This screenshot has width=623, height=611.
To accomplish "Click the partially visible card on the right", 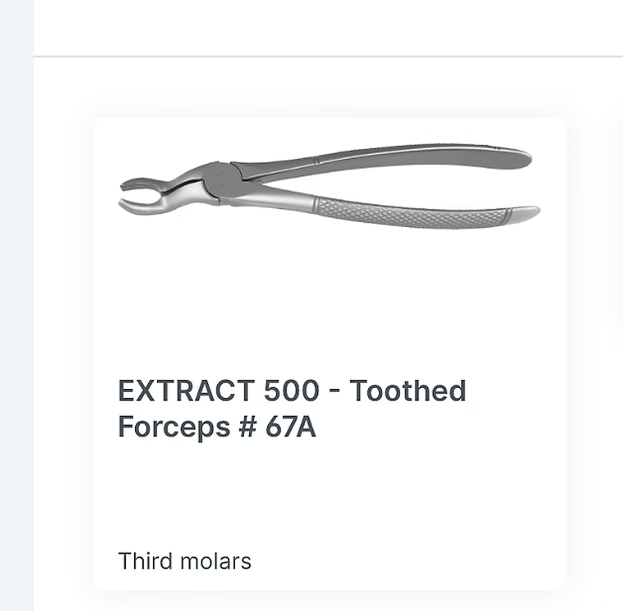I will pyautogui.click(x=619, y=350).
